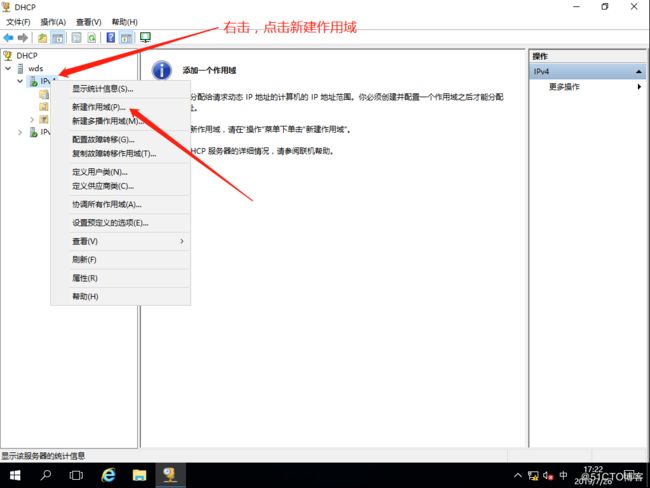Open the 帮助(H) menu in menu bar

point(125,22)
